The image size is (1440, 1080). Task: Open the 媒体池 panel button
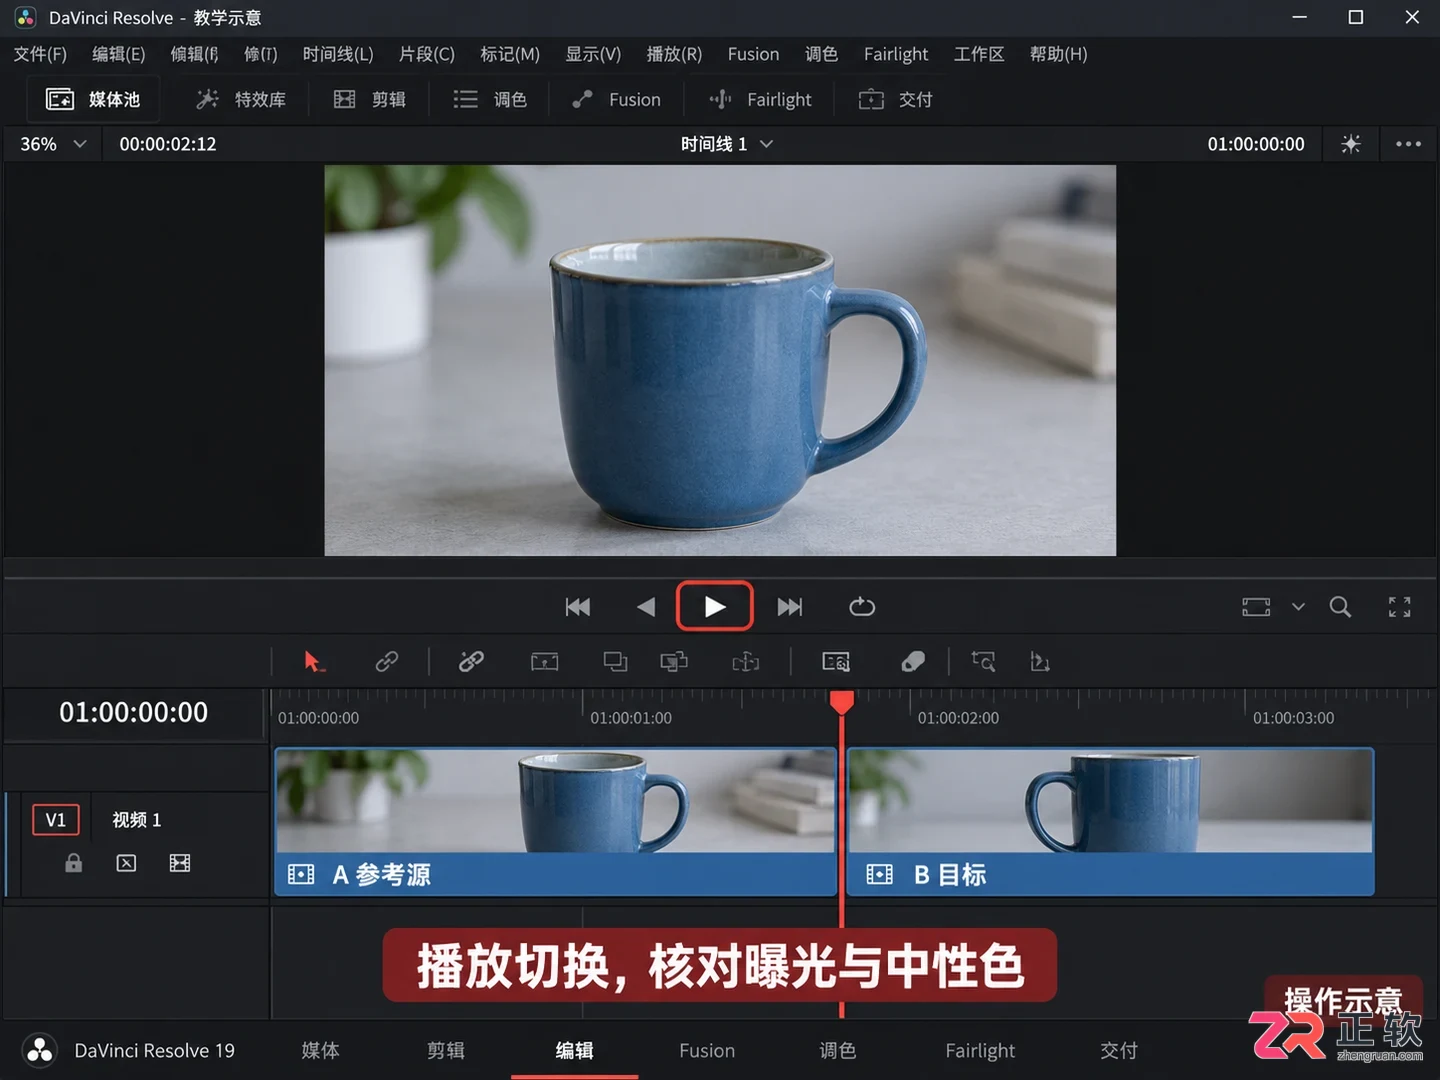point(93,99)
